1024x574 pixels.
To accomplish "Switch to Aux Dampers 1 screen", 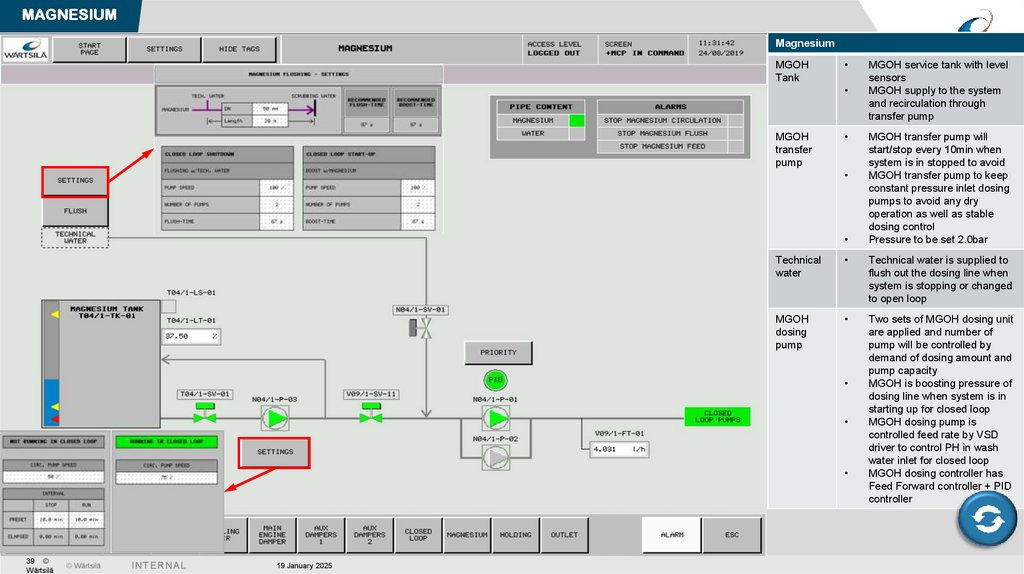I will (321, 535).
